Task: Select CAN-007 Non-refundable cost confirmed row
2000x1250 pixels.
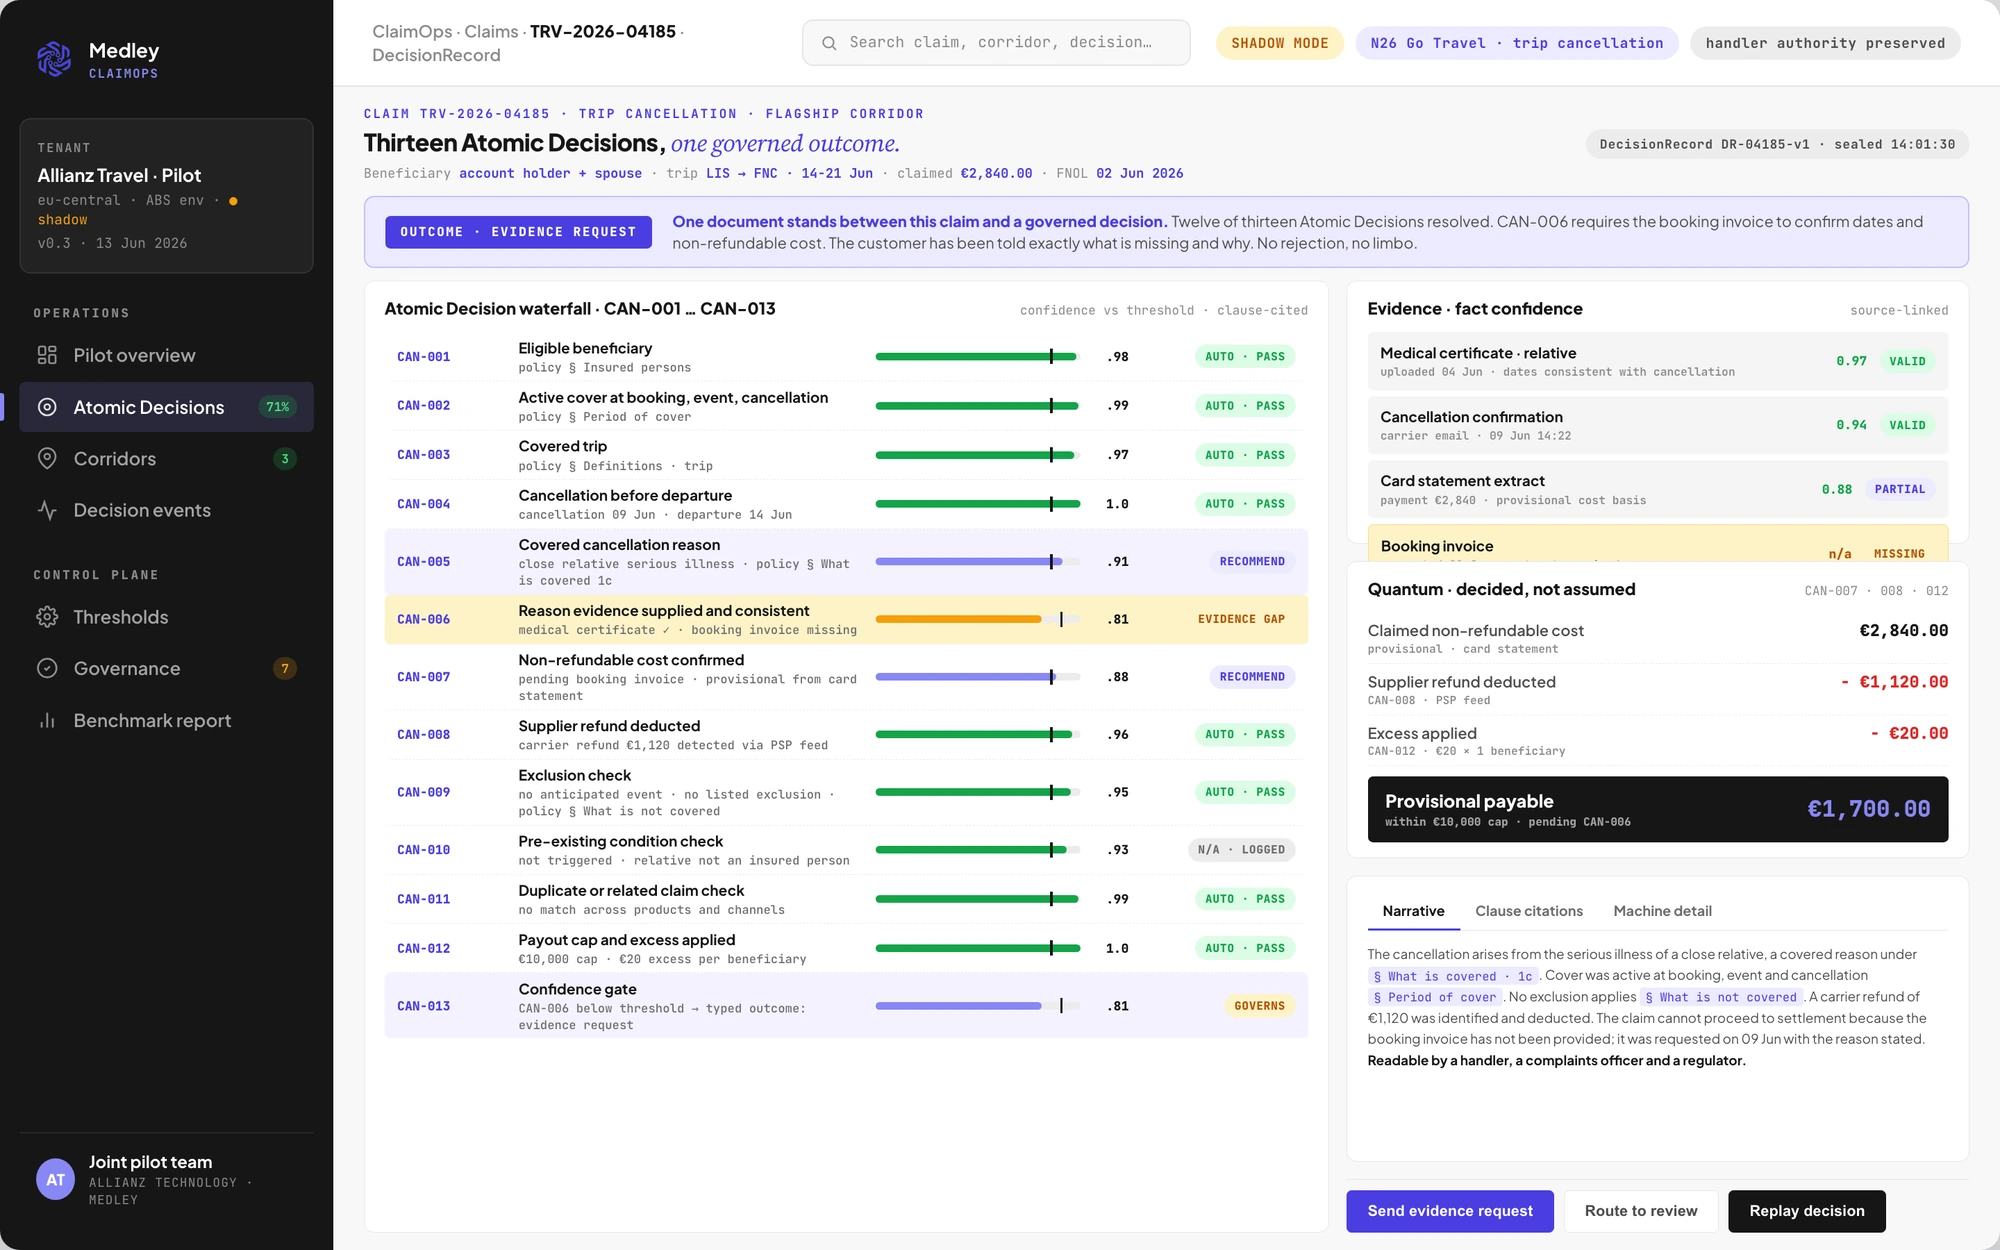Action: click(846, 677)
